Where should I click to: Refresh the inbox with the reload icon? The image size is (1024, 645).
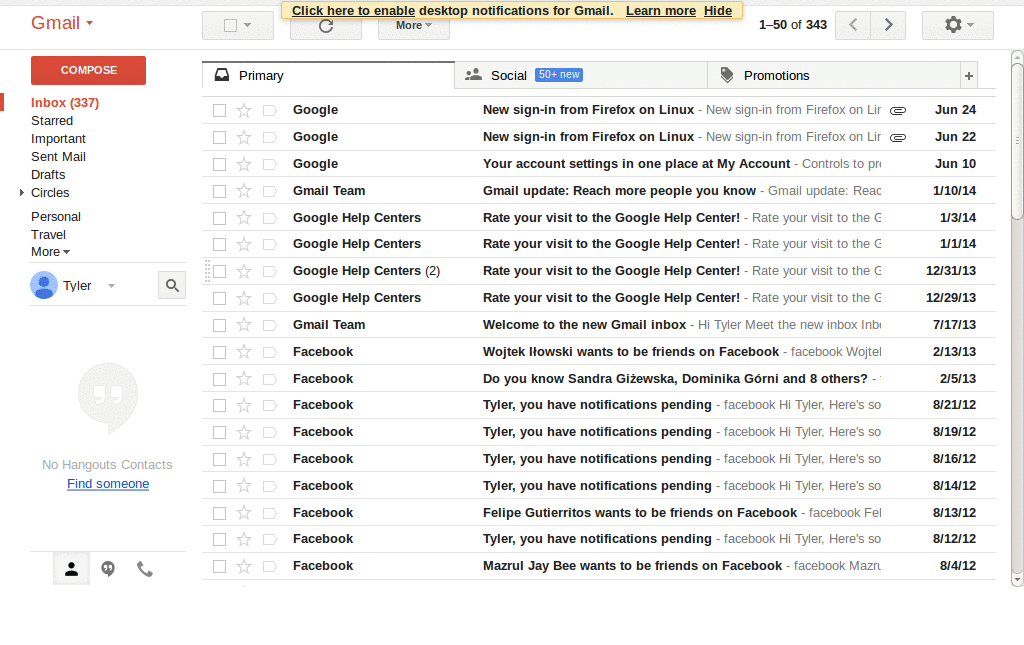click(x=326, y=26)
